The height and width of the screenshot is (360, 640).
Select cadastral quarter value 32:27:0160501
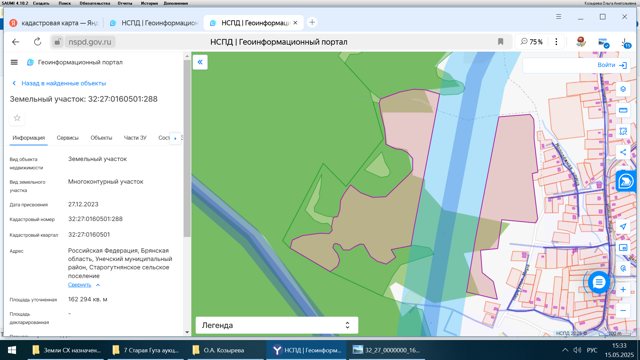coord(89,235)
